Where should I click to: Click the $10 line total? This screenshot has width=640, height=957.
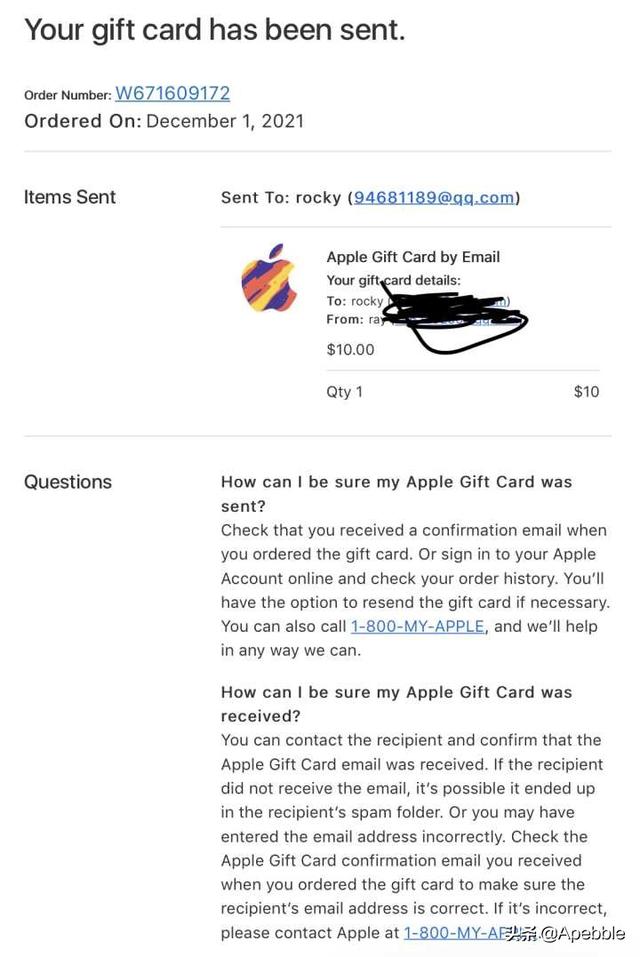click(586, 392)
